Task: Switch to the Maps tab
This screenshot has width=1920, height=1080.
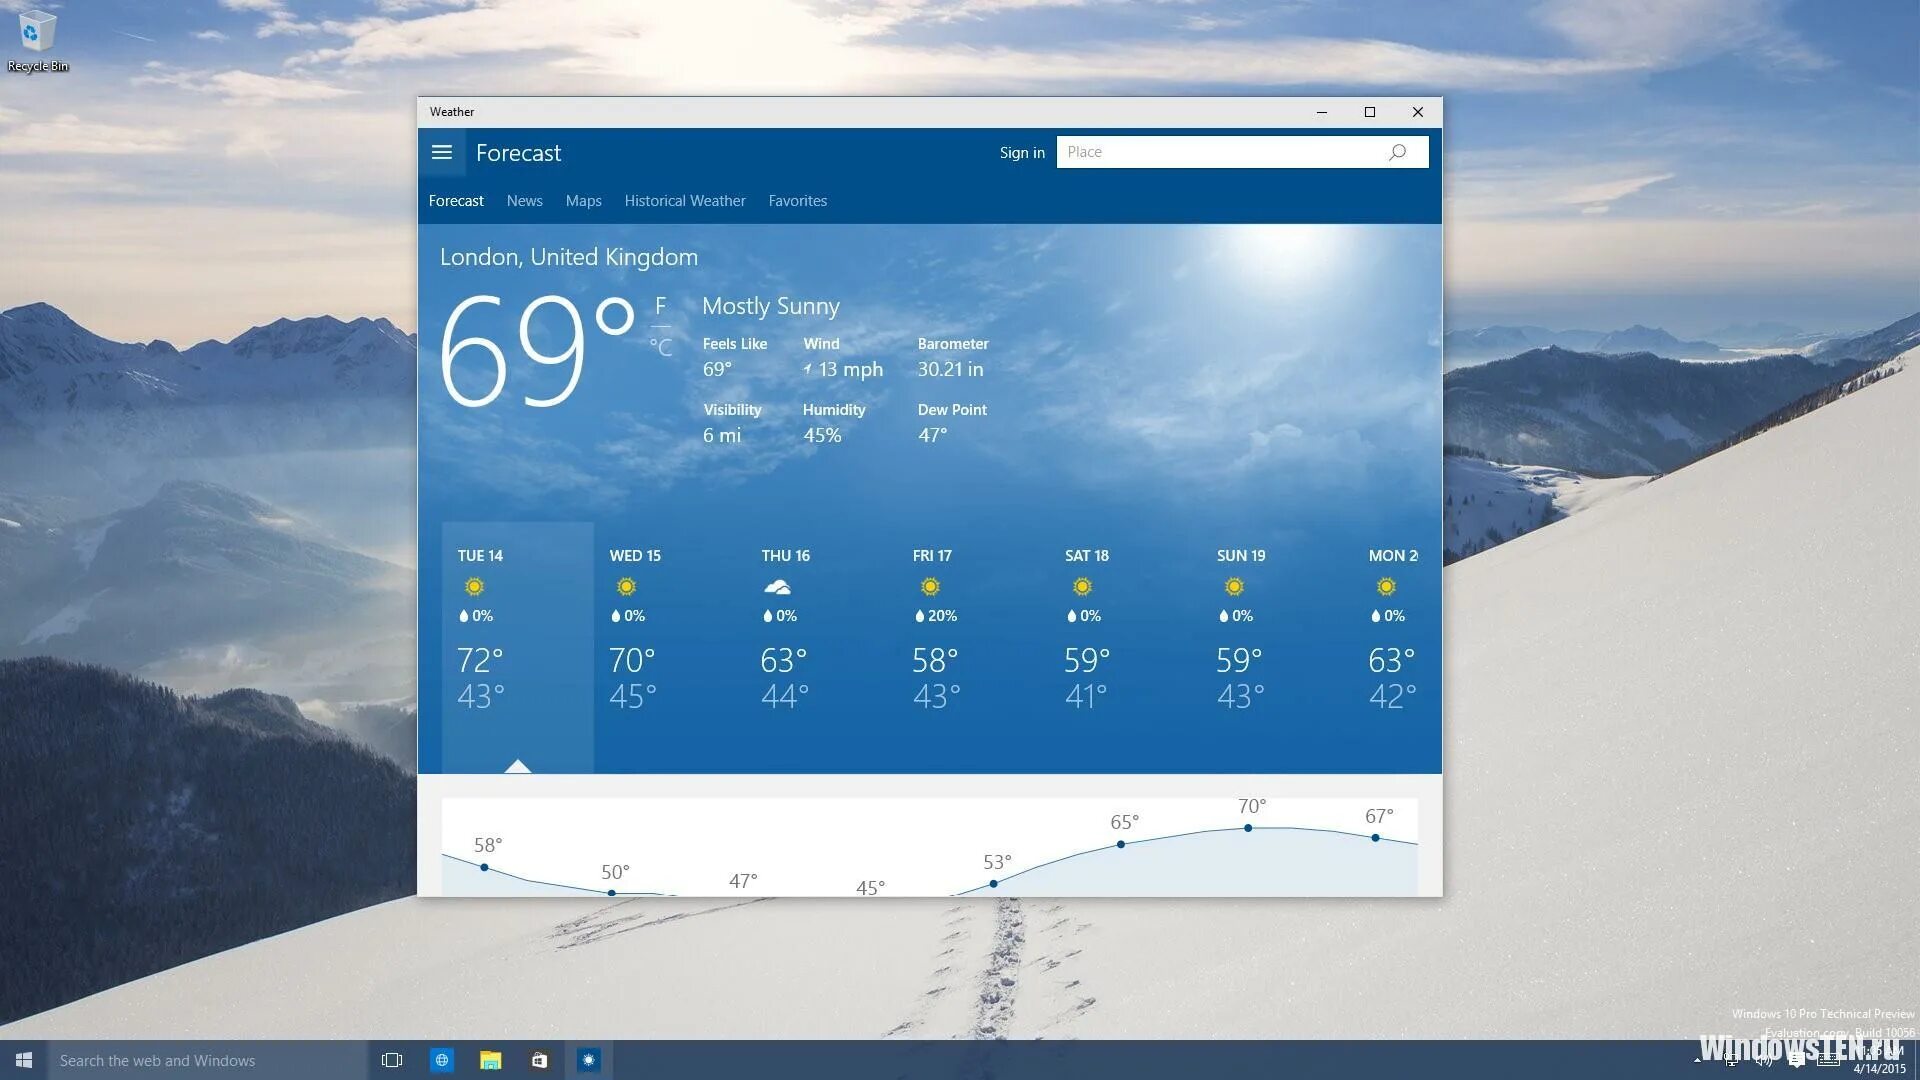Action: pos(584,200)
